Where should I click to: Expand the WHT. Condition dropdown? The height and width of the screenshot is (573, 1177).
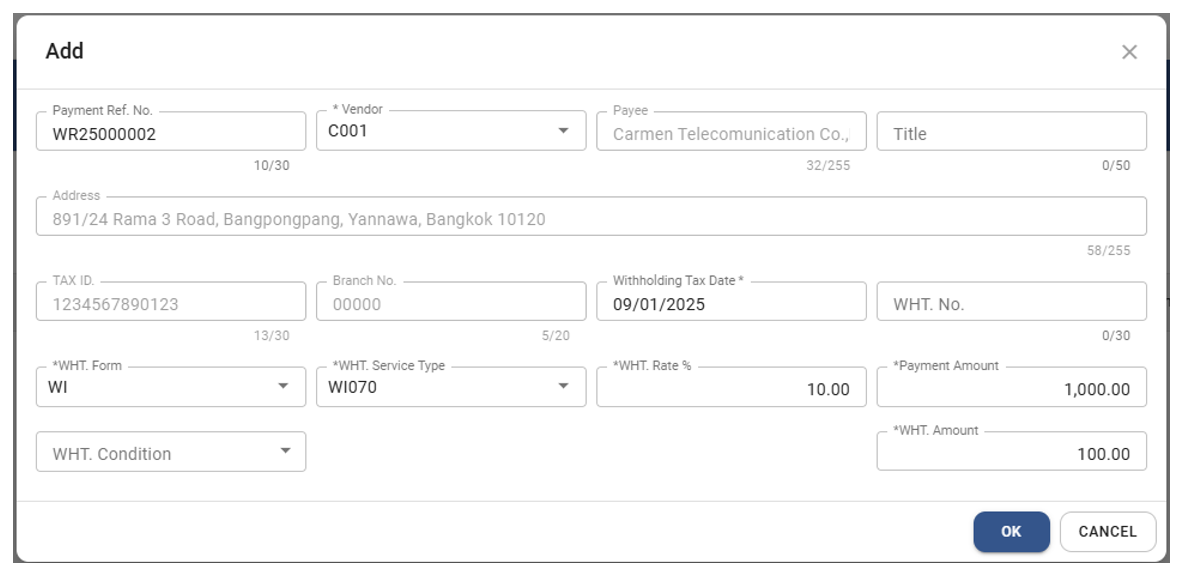pyautogui.click(x=170, y=452)
